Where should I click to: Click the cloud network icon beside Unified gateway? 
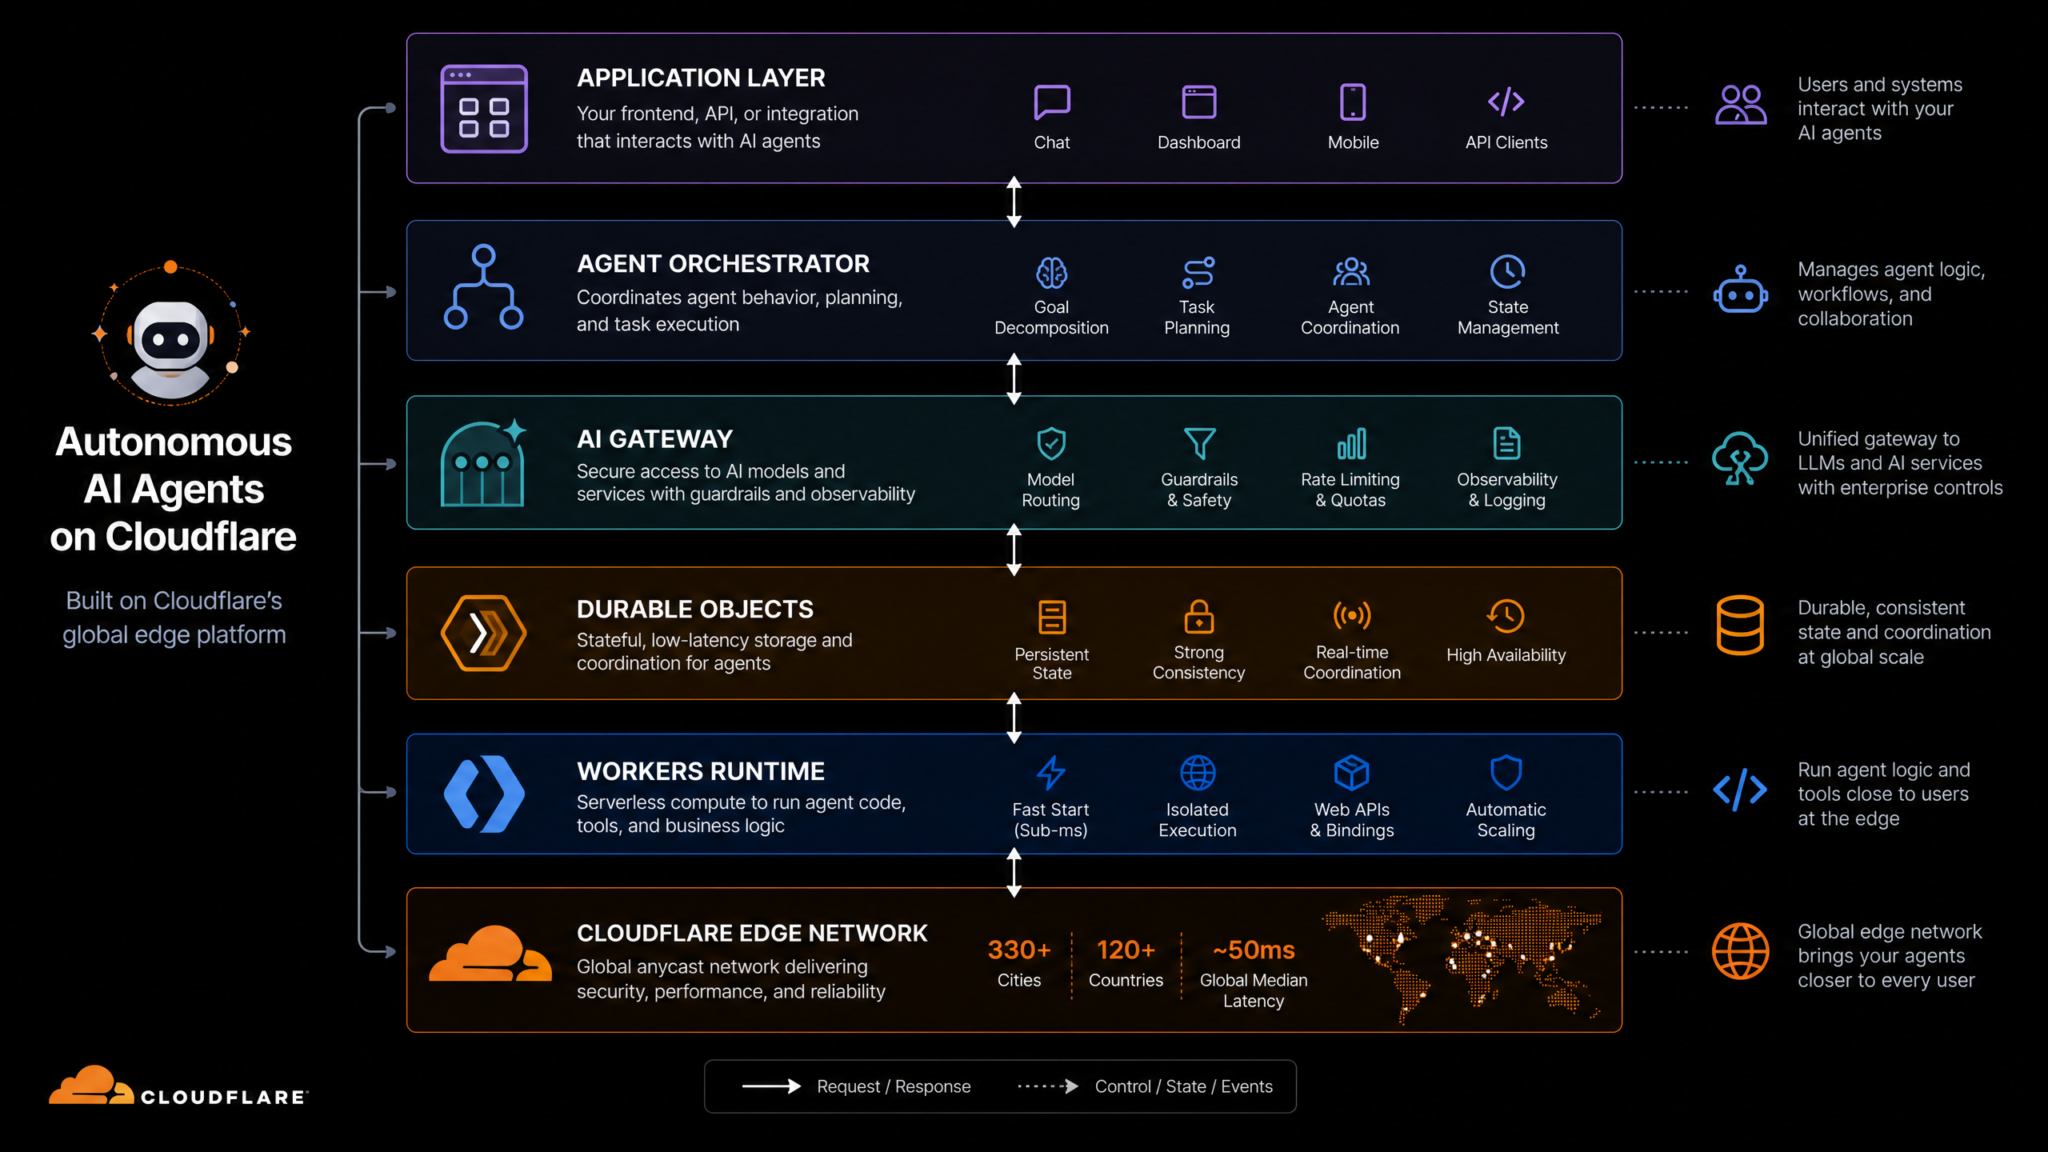(1740, 459)
